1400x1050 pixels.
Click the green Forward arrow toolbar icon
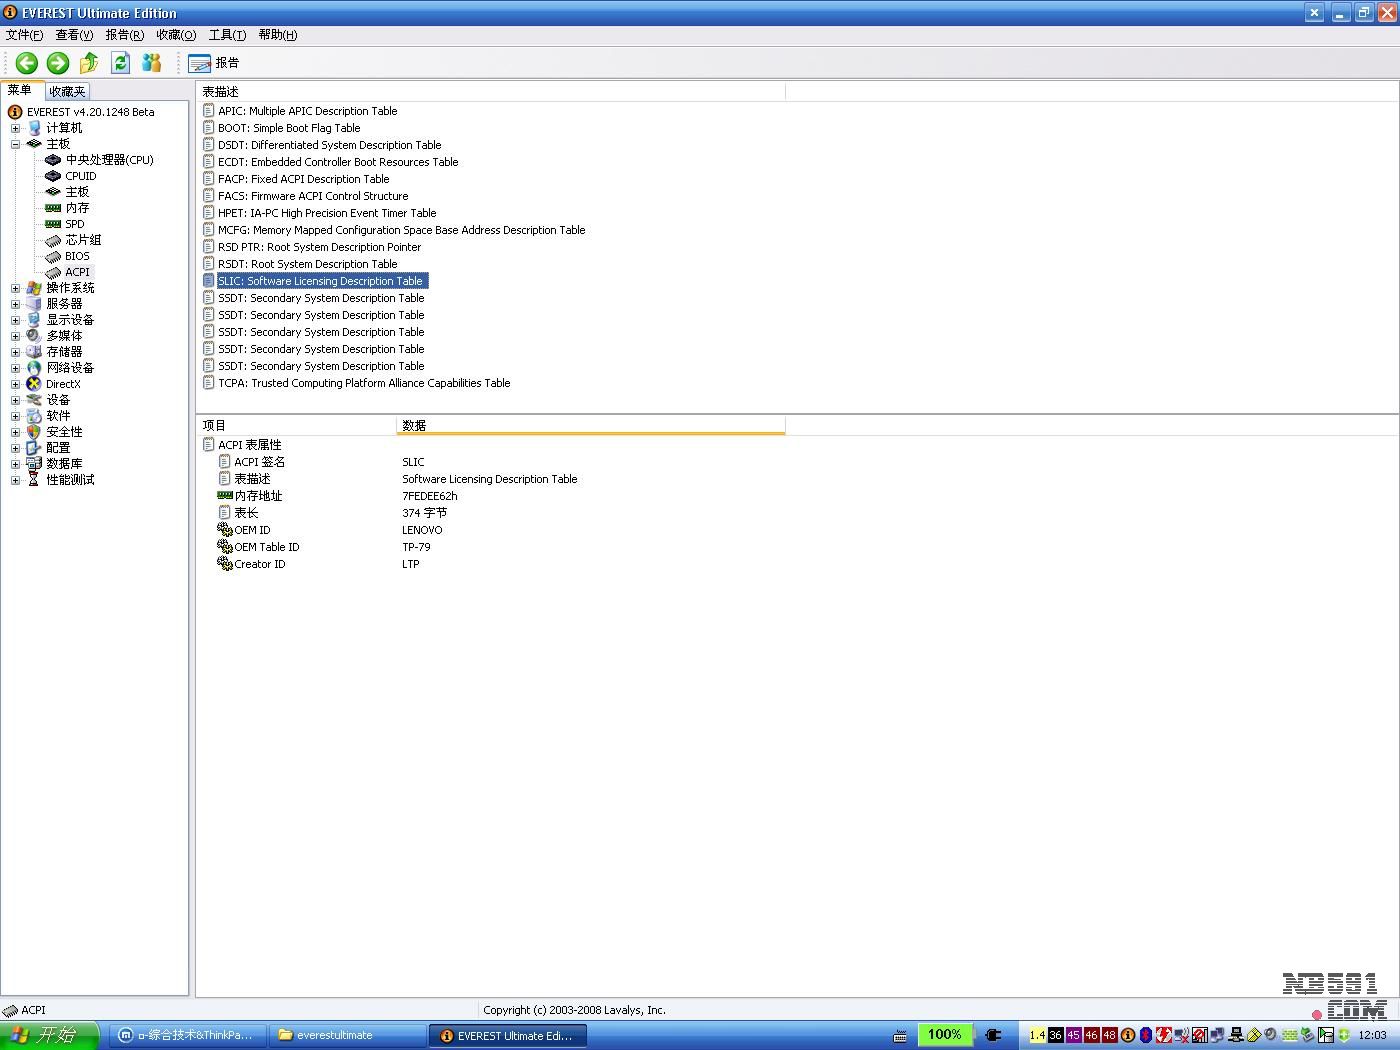click(x=58, y=63)
